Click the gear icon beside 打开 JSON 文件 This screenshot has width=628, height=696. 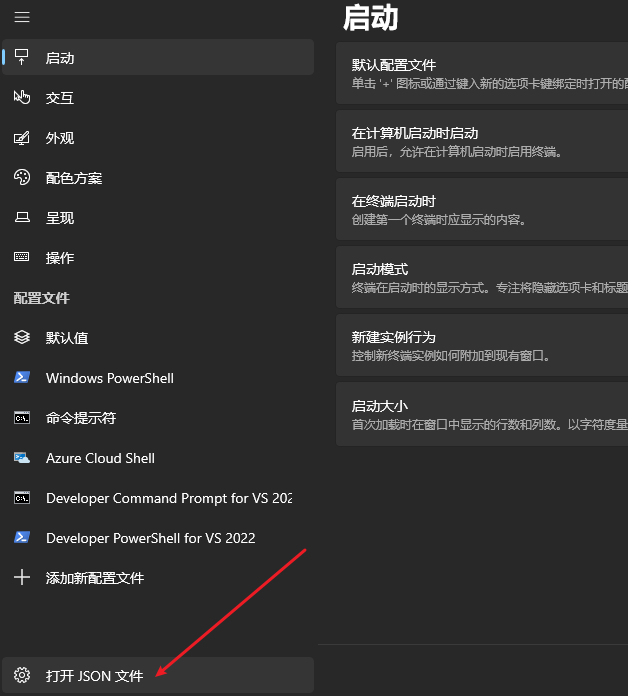22,676
